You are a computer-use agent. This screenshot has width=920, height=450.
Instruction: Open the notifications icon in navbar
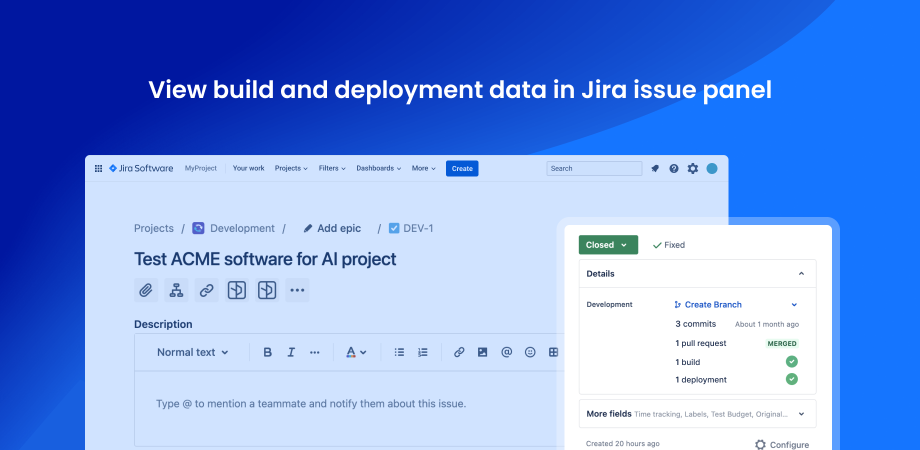[655, 169]
